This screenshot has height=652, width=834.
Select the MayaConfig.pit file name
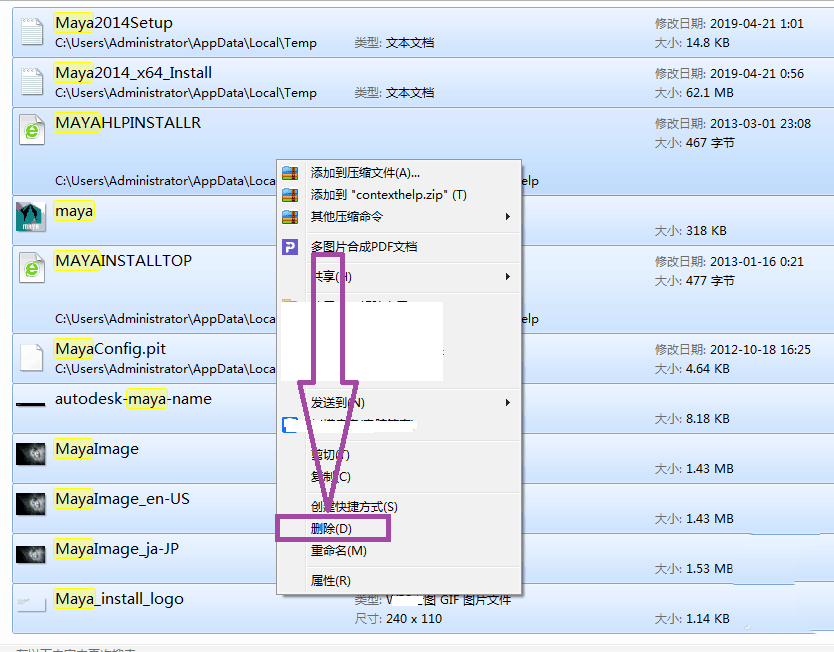(111, 349)
